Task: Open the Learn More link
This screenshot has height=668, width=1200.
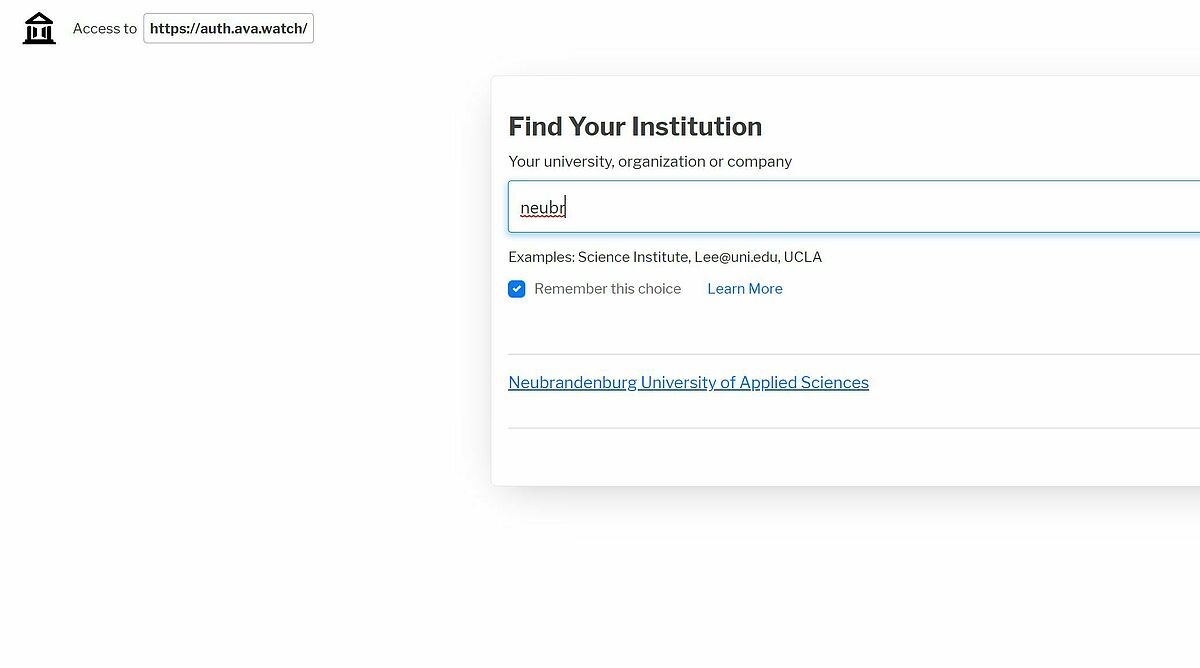Action: 745,289
